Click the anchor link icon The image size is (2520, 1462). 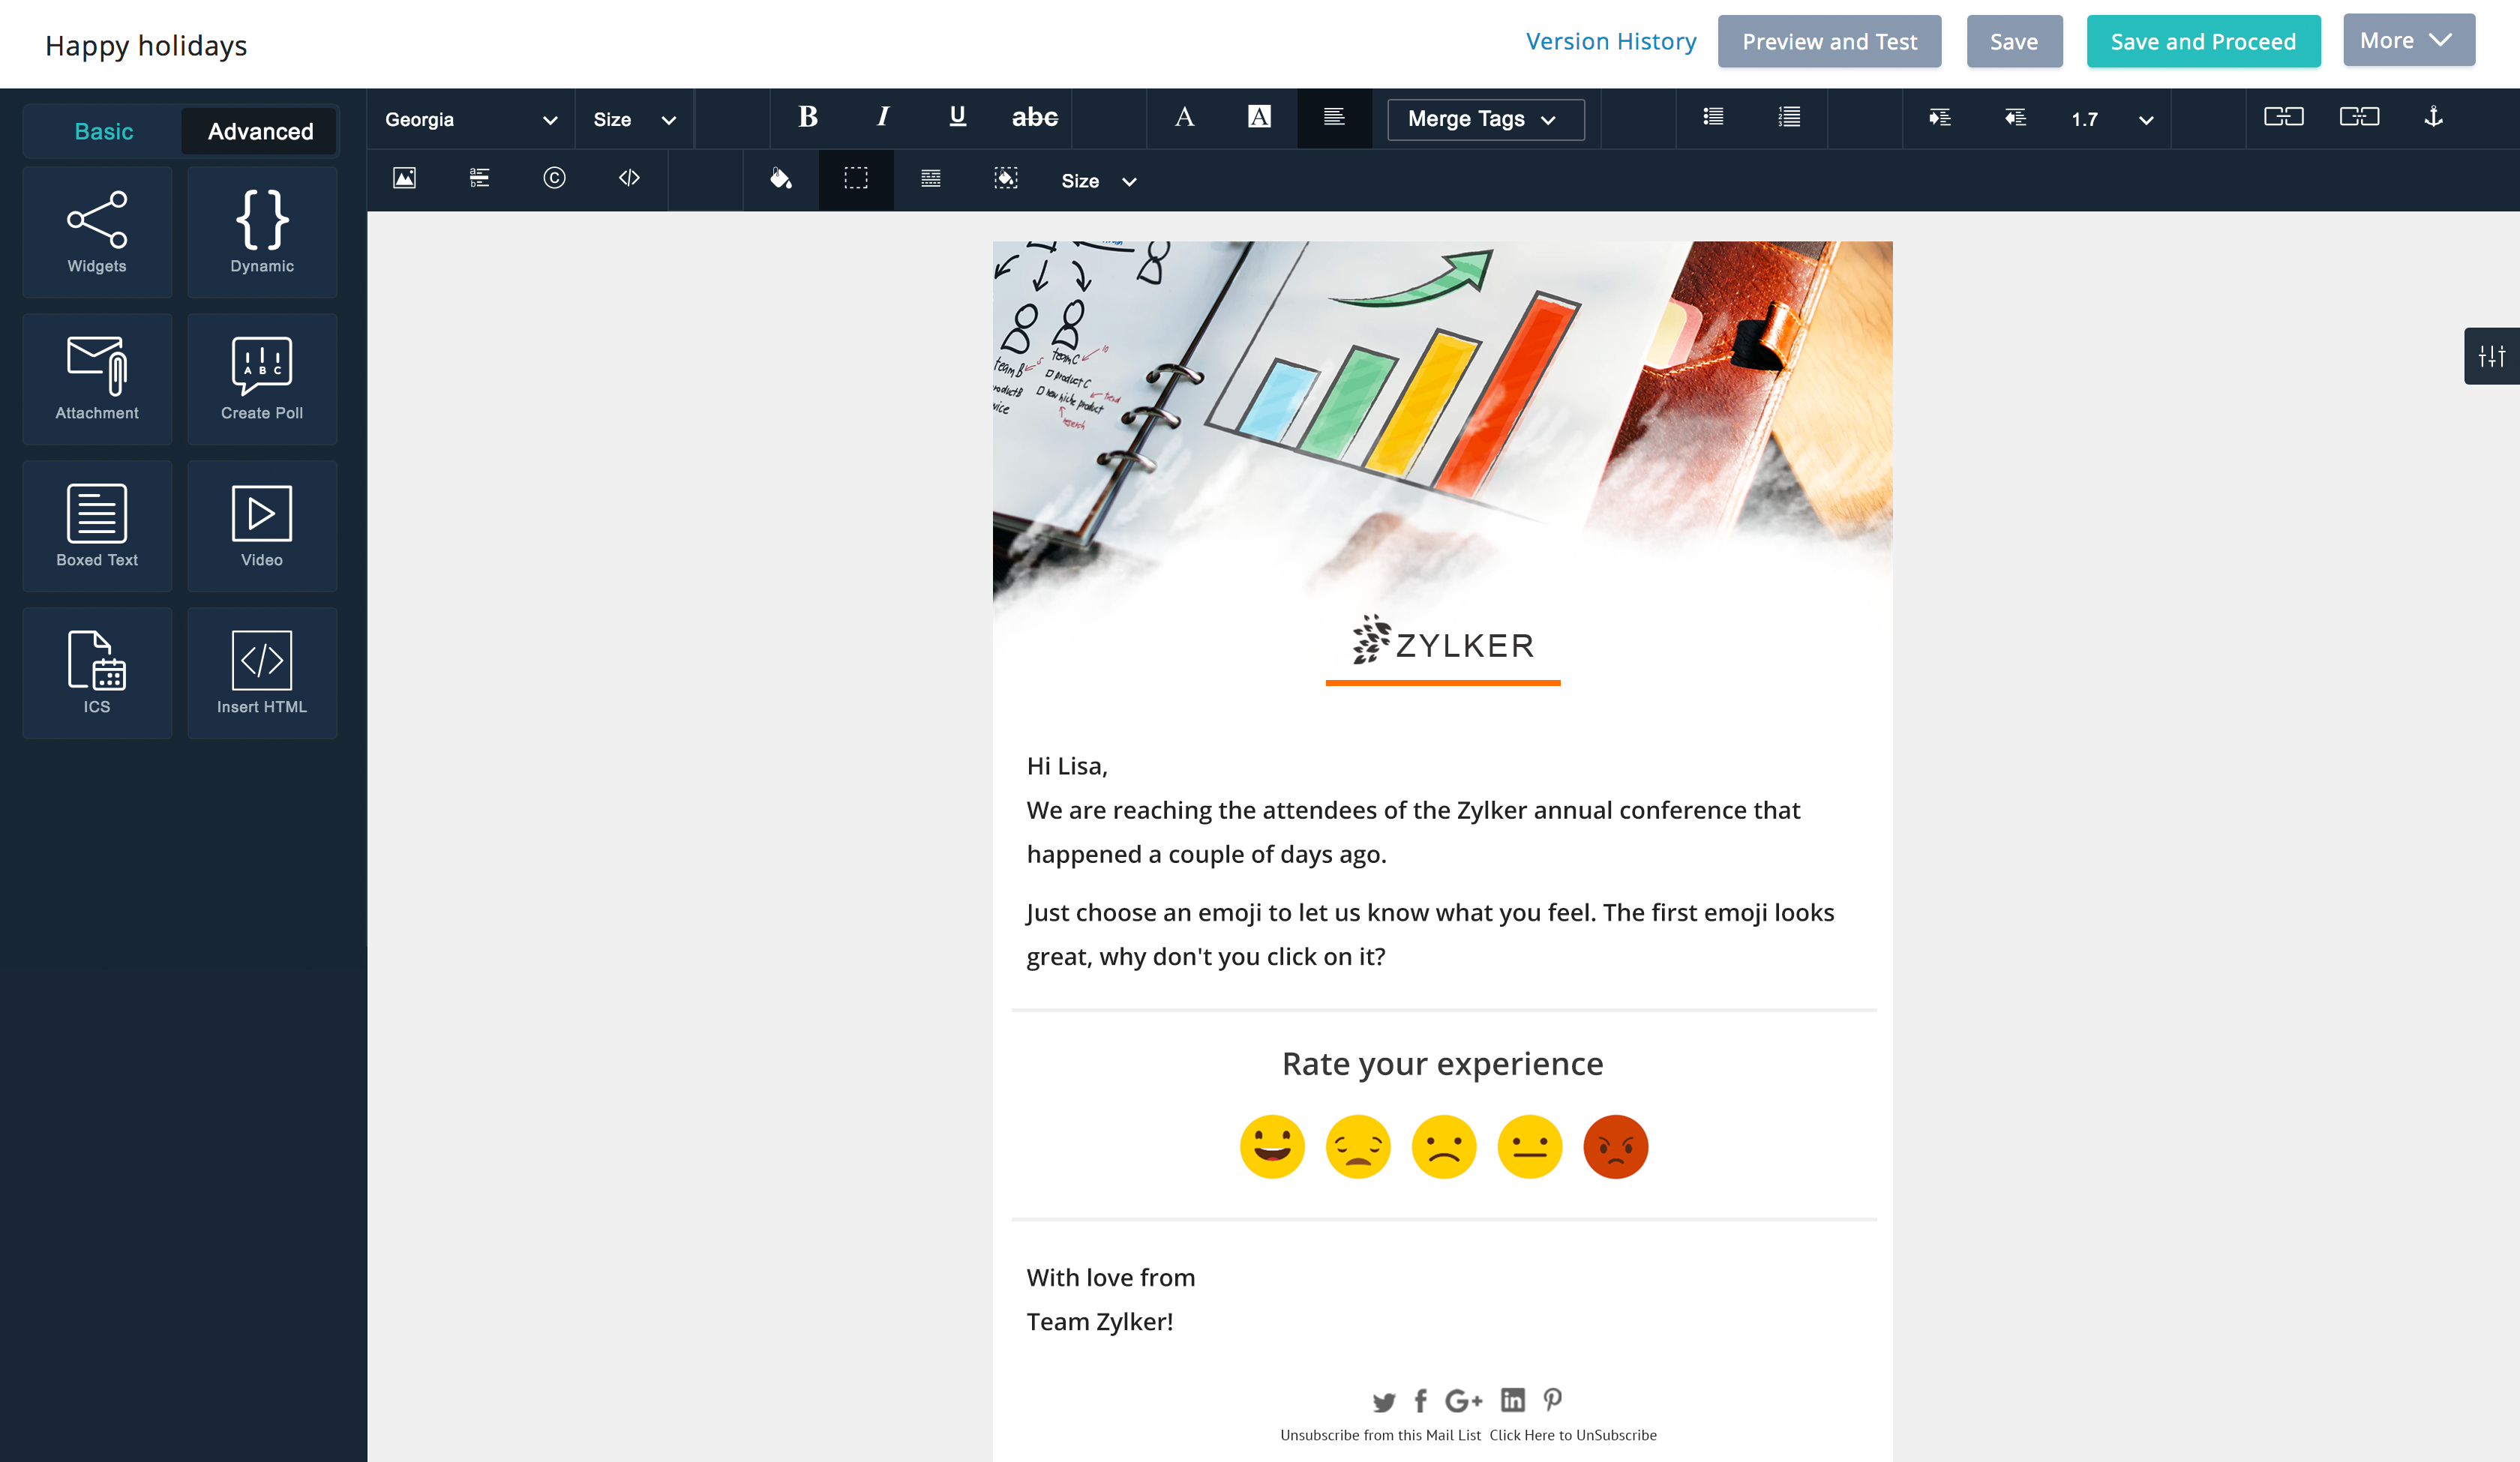(x=2434, y=117)
